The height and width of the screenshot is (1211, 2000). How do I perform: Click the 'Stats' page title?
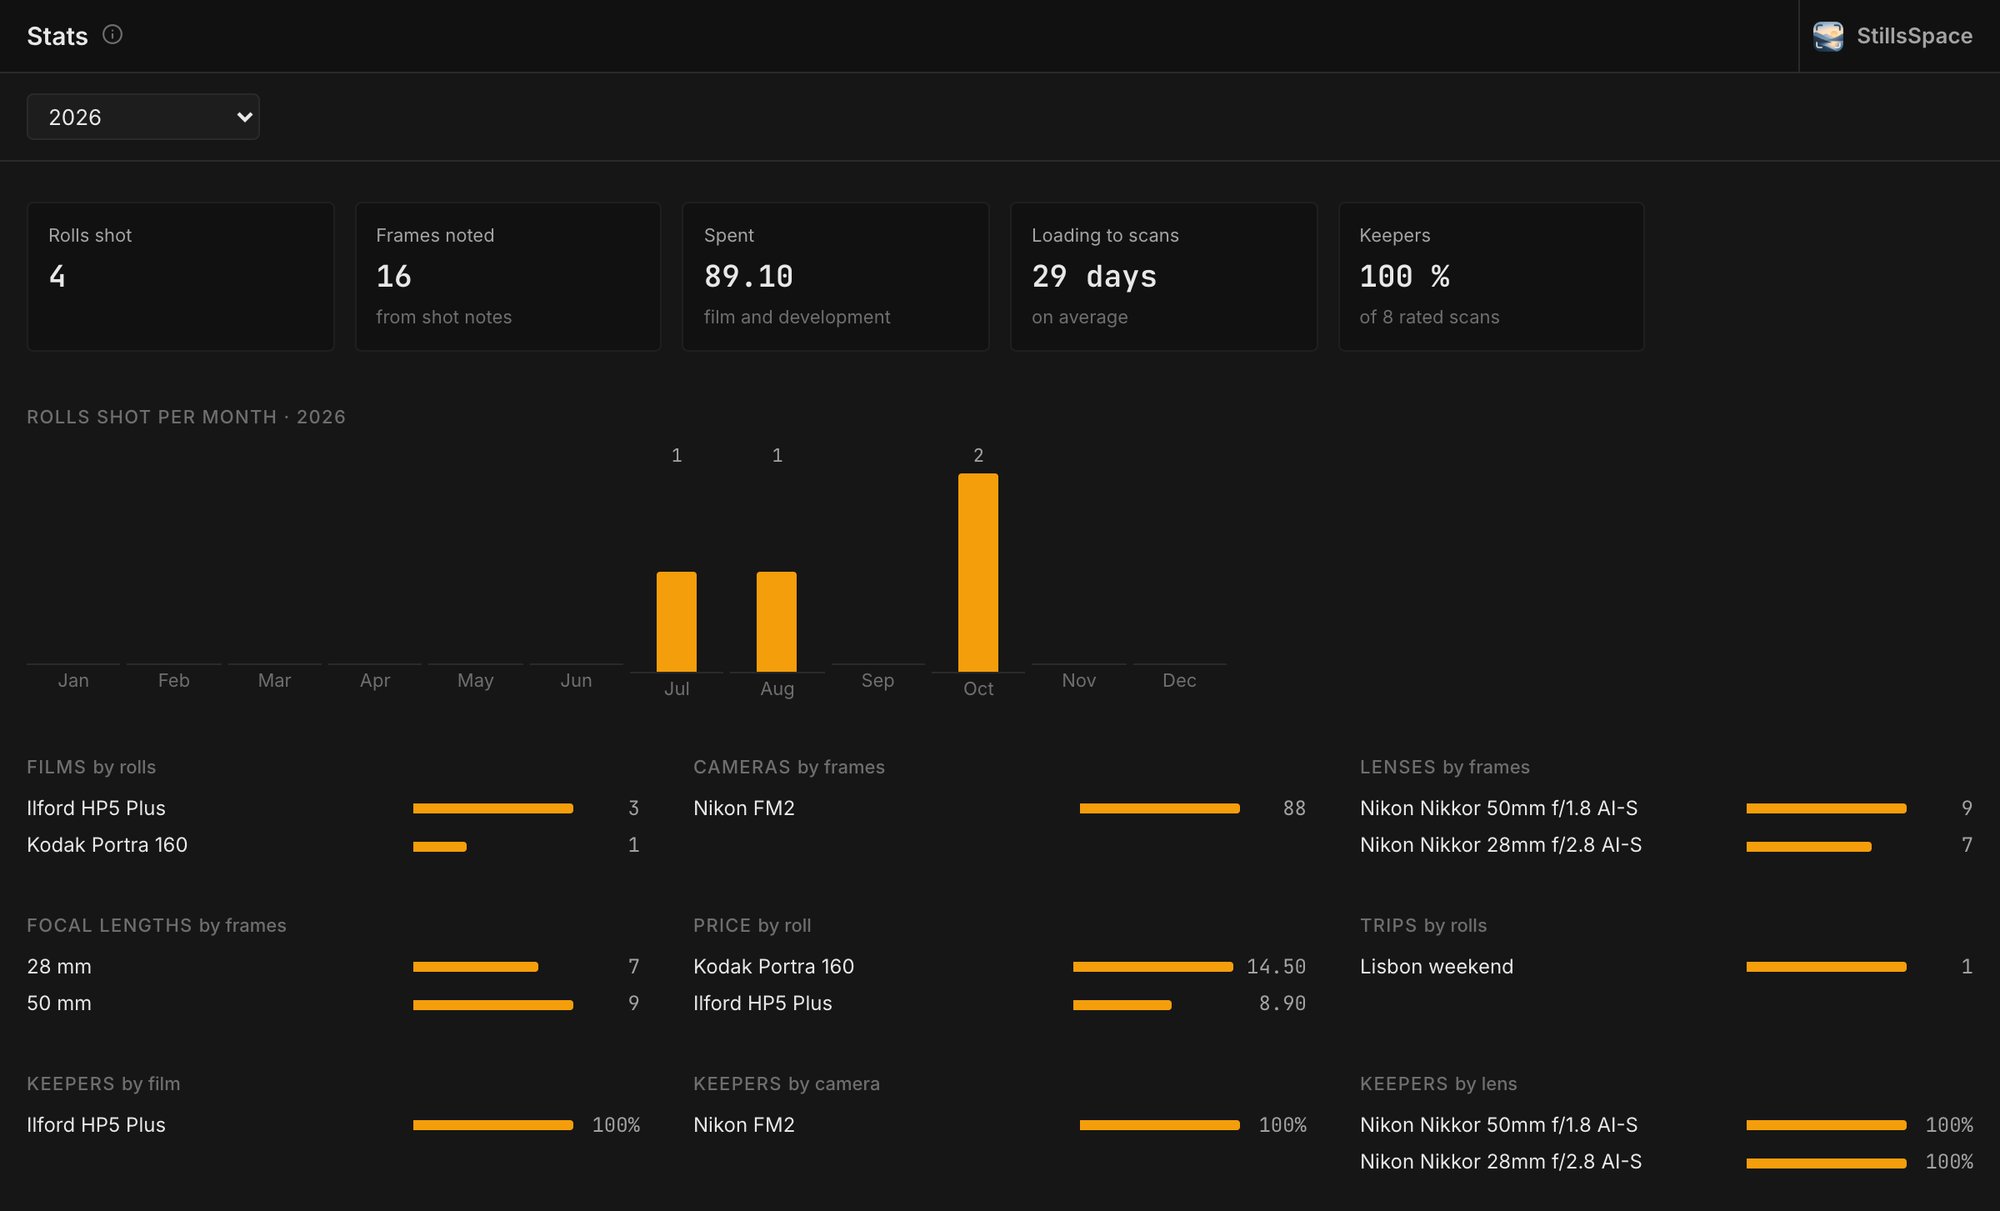tap(57, 36)
